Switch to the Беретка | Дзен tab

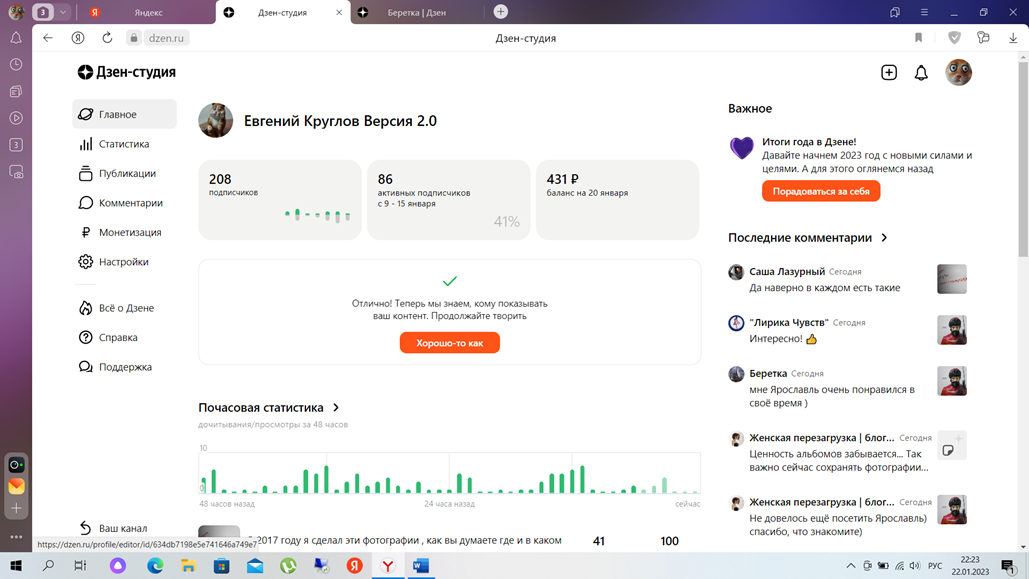[x=416, y=12]
